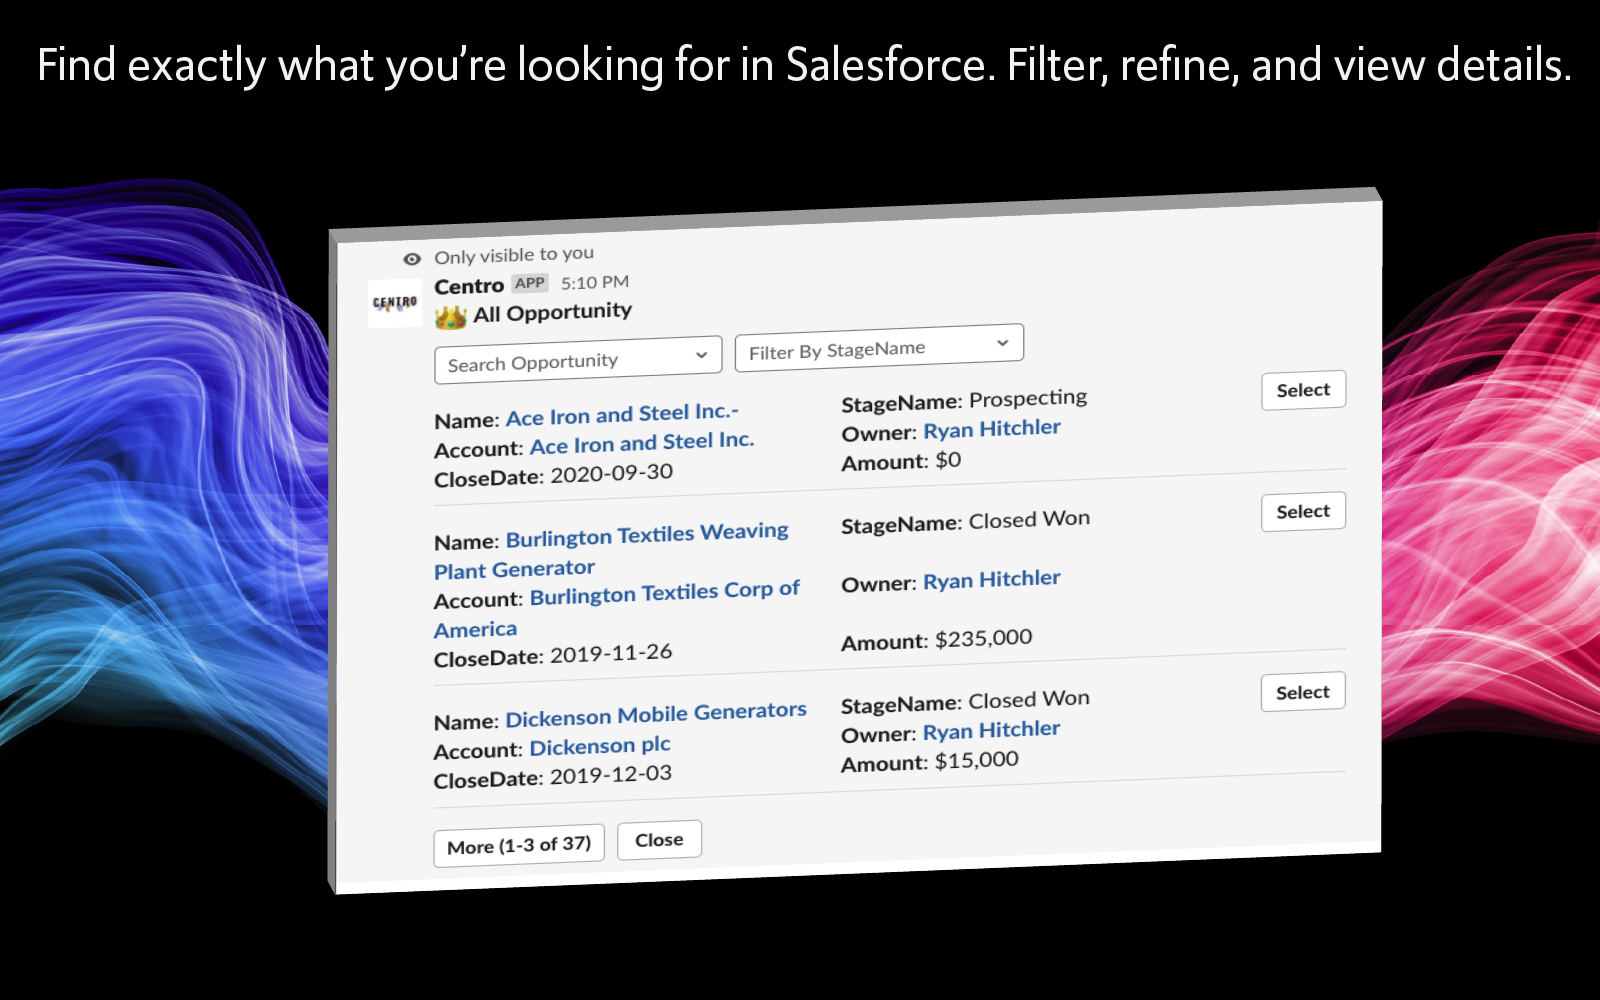The height and width of the screenshot is (1000, 1600).
Task: Open the Ace Iron and Steel Inc. account
Action: (x=642, y=443)
